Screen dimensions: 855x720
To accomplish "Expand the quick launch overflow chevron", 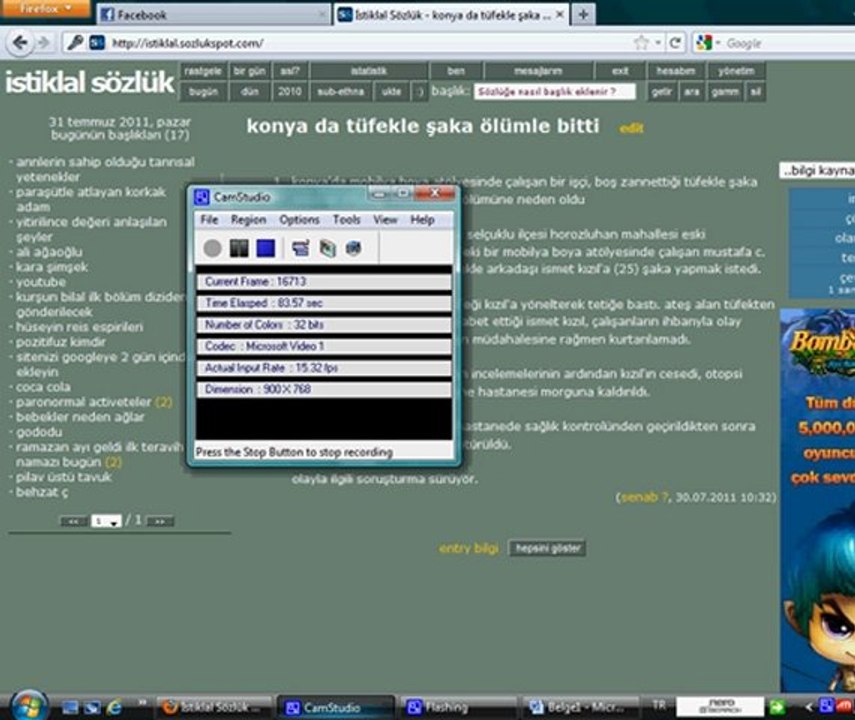I will 142,703.
